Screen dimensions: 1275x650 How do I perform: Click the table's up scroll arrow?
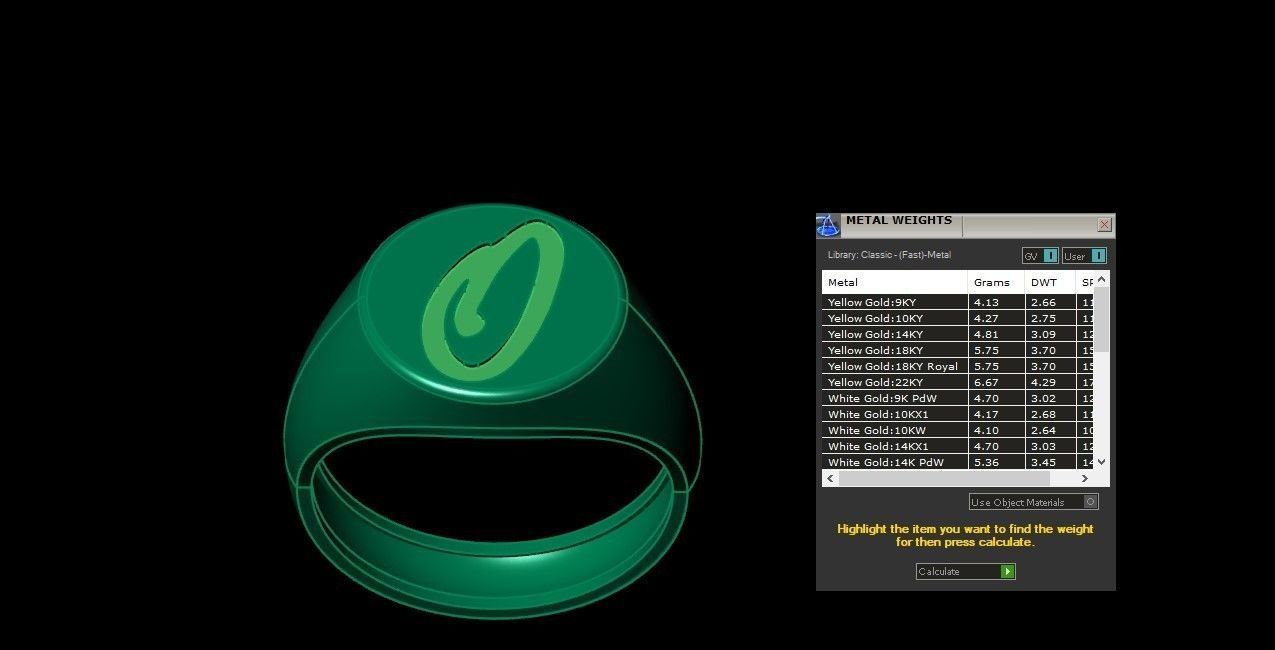1102,280
